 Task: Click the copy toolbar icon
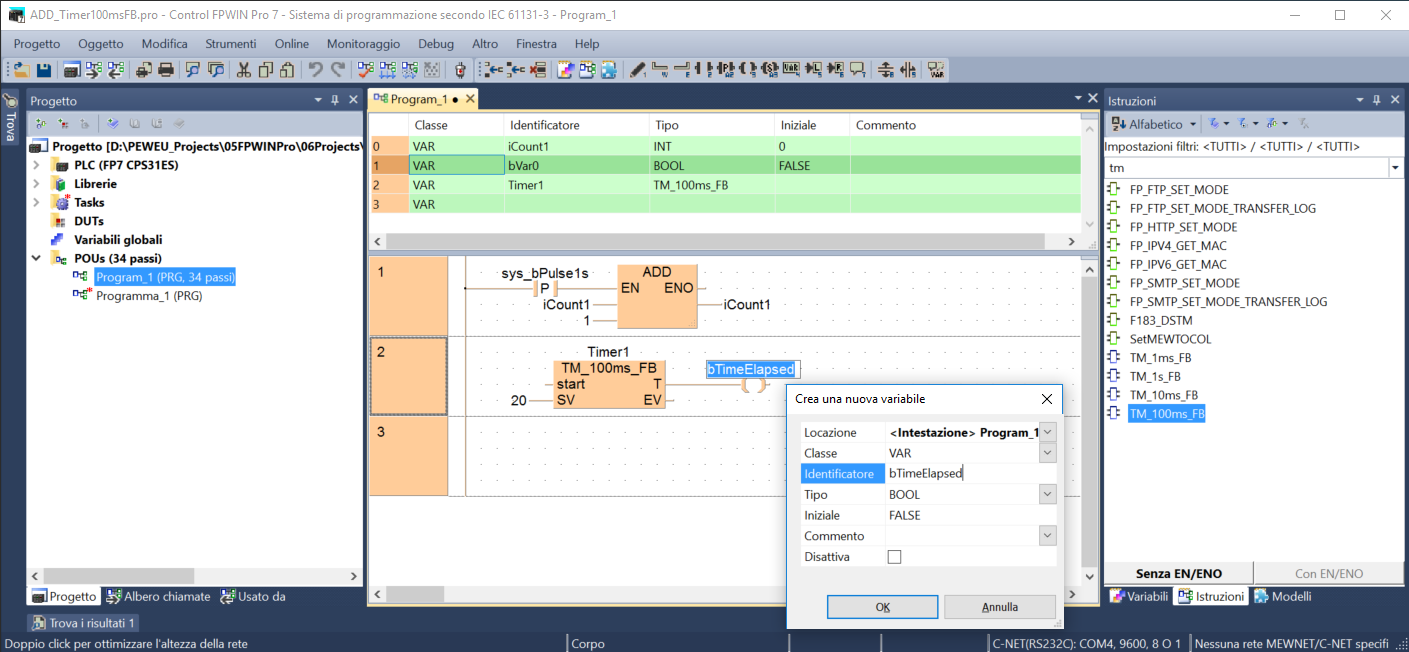[x=266, y=70]
